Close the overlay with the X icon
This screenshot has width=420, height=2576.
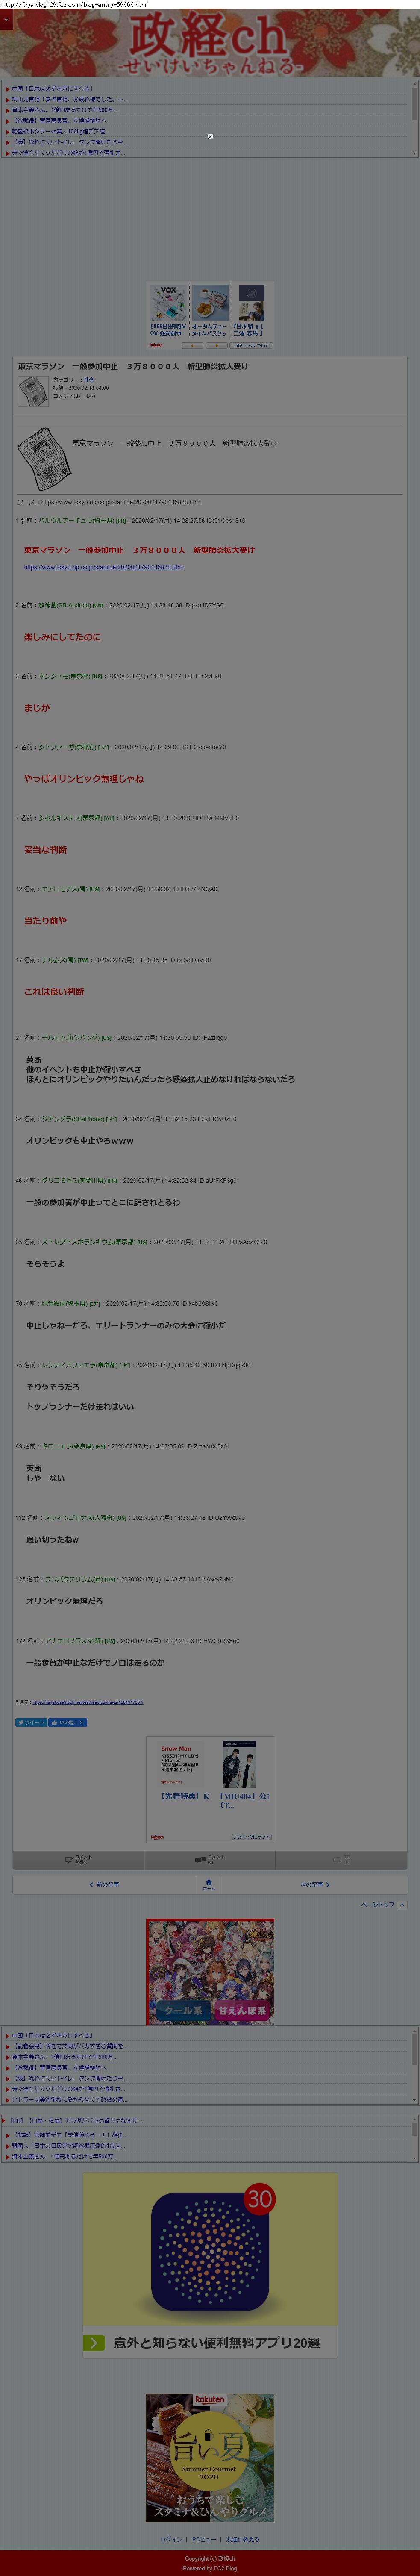coord(210,136)
